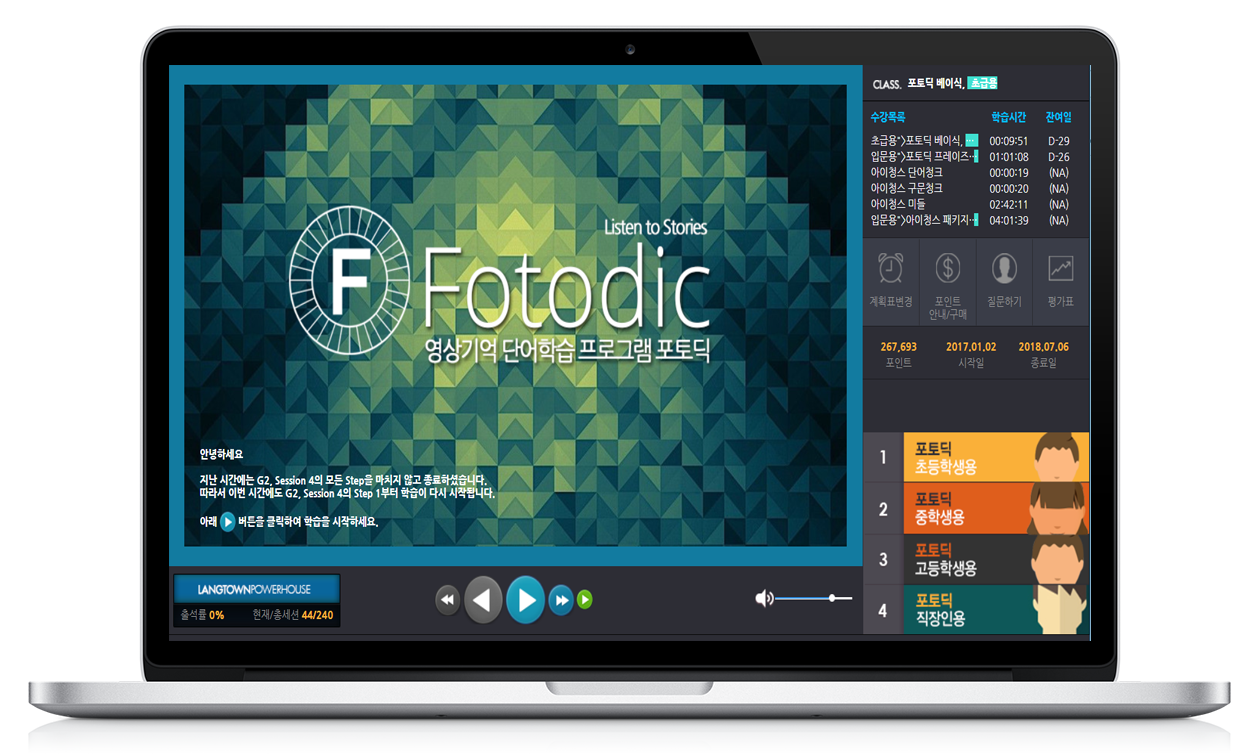Click the session count 44/240
The height and width of the screenshot is (756, 1260).
coord(317,615)
